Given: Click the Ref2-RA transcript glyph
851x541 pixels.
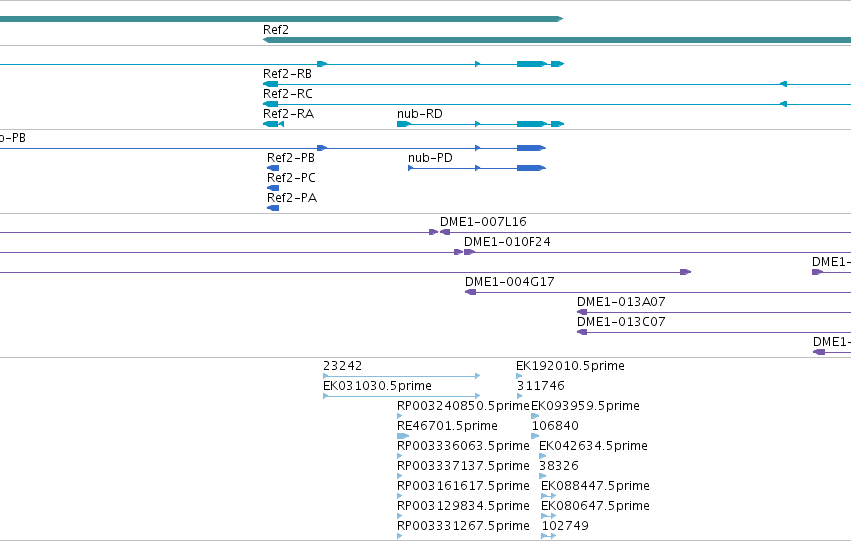Looking at the screenshot, I should [274, 124].
